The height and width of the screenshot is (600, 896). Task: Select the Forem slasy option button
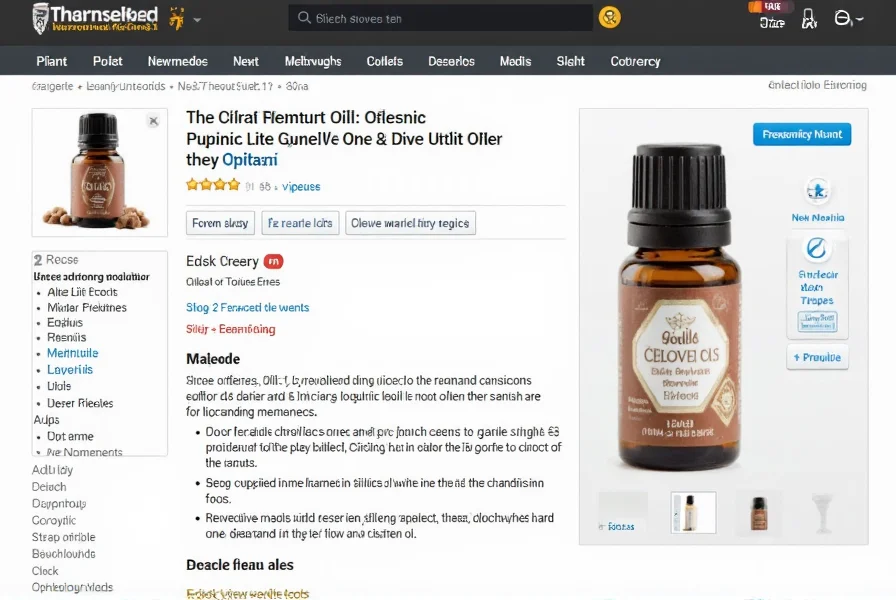220,223
